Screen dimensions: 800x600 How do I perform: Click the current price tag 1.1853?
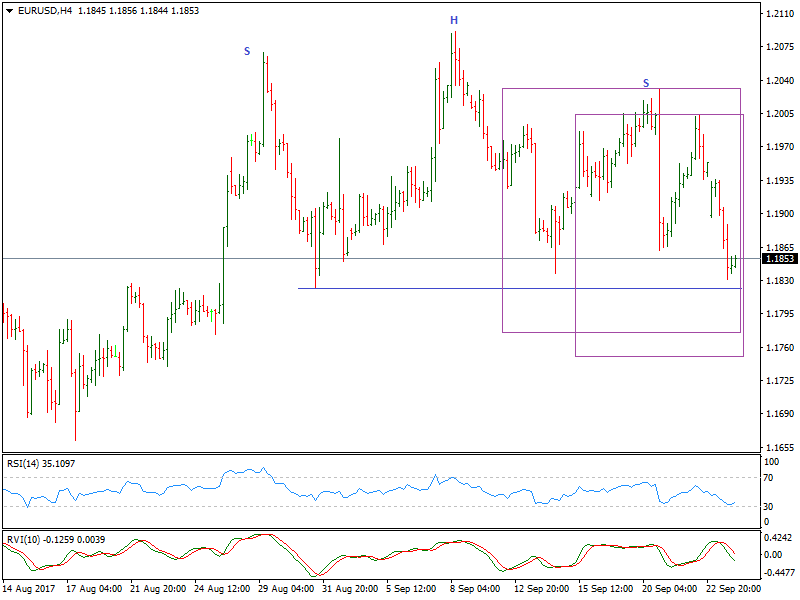(x=780, y=259)
